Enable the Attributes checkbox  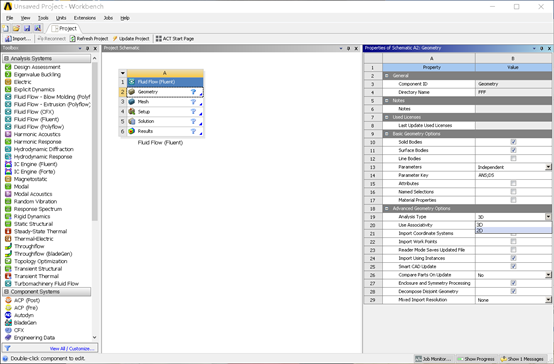tap(513, 183)
